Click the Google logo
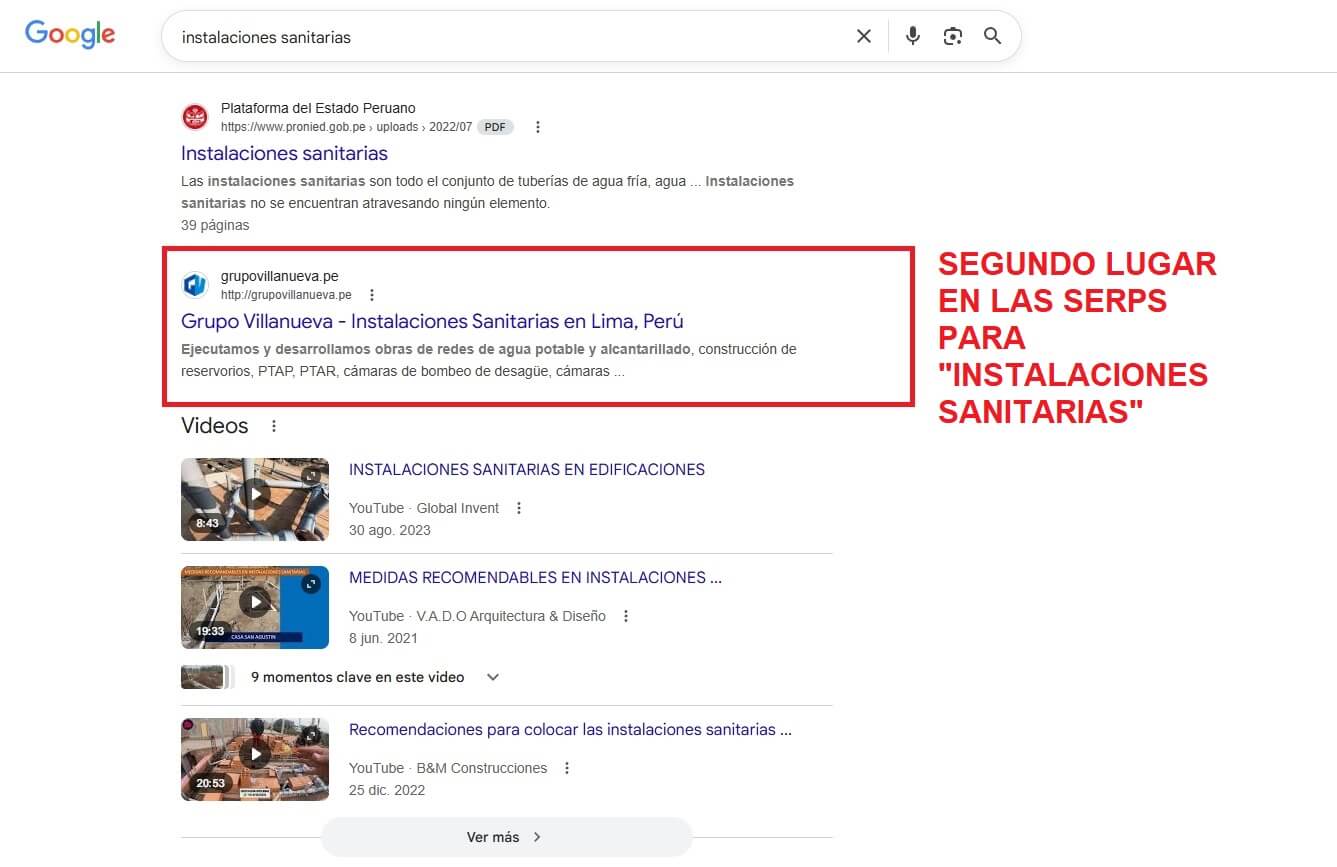The height and width of the screenshot is (867, 1337). 69,34
